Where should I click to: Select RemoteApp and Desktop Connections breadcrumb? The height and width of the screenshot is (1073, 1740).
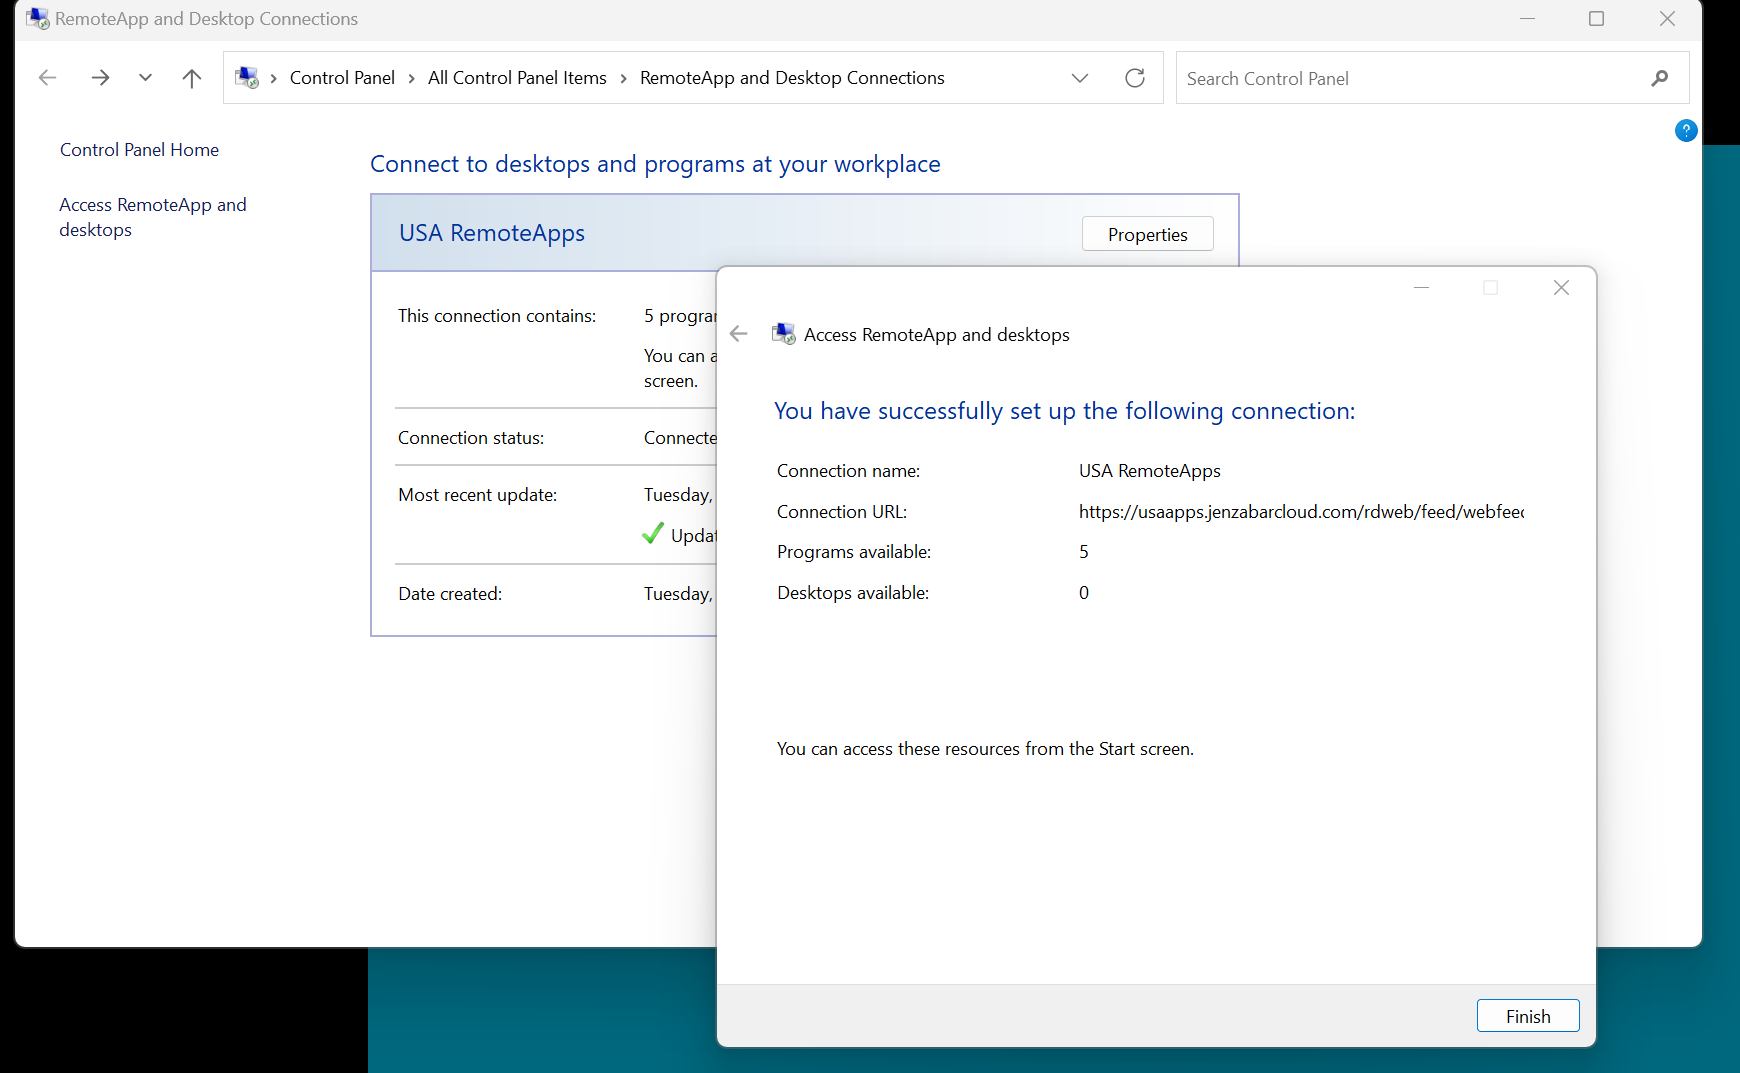pos(792,78)
